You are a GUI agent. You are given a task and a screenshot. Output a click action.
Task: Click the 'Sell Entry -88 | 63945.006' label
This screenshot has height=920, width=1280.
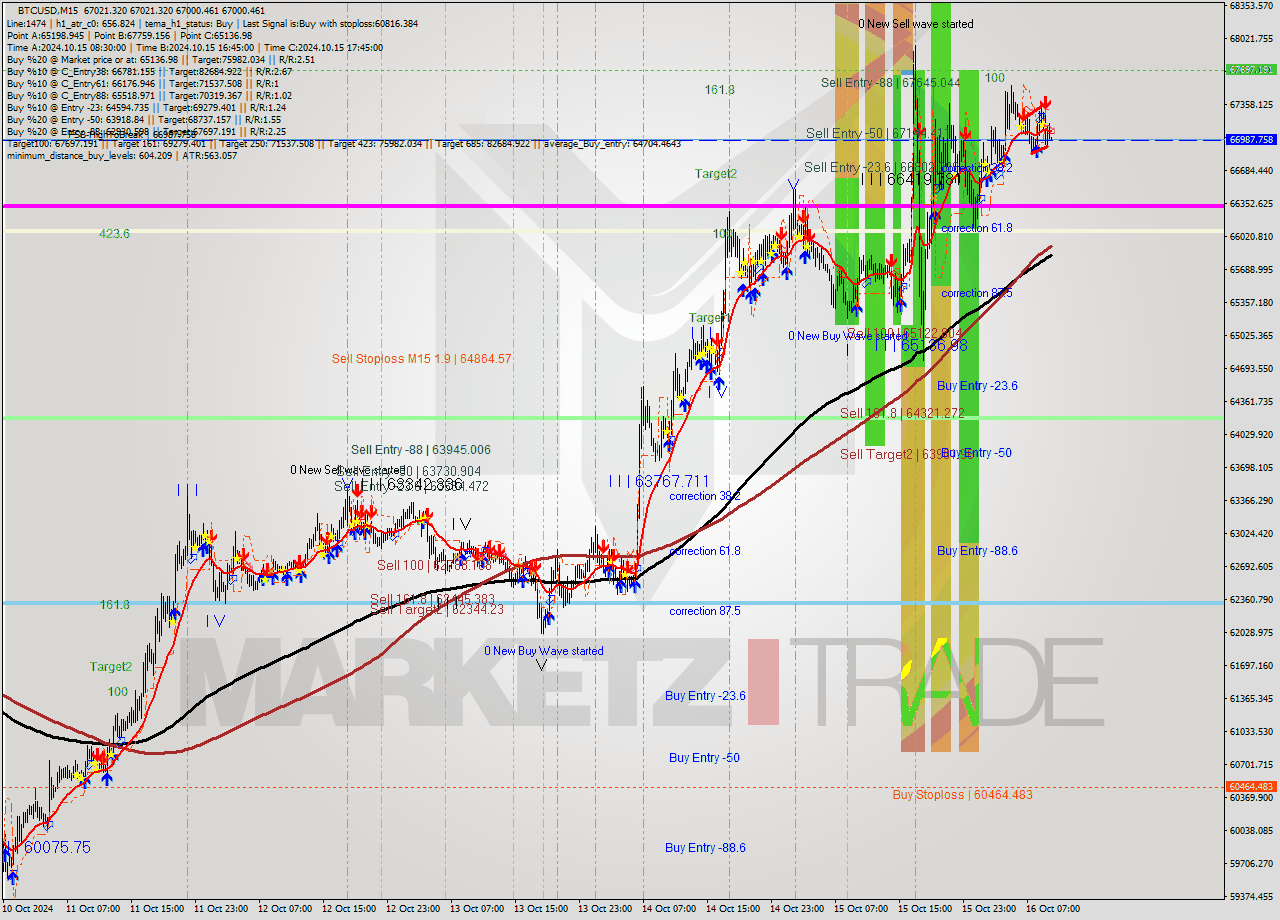[x=421, y=450]
